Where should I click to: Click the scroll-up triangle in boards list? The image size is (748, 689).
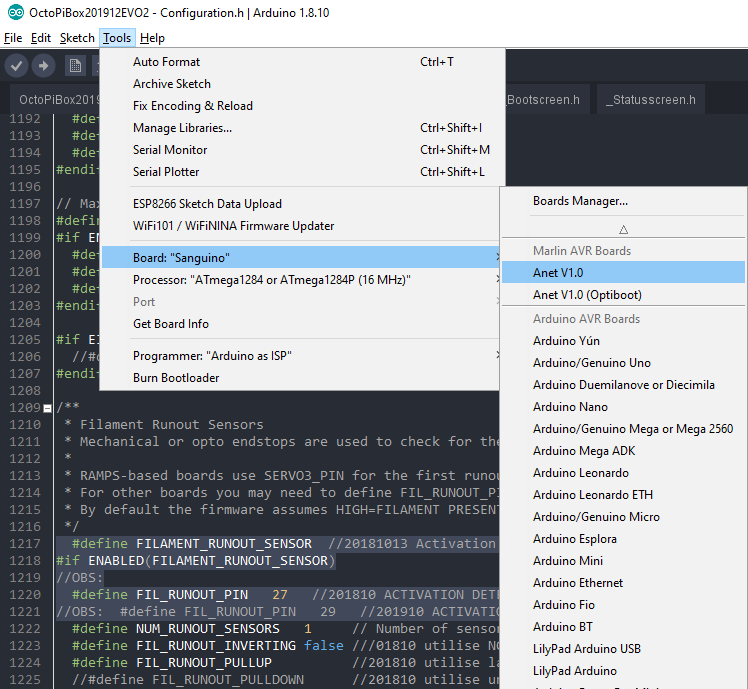tap(623, 230)
